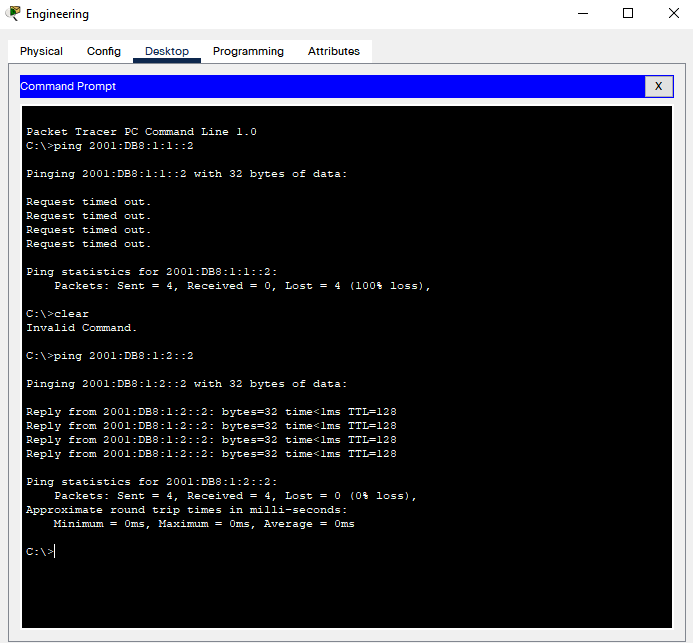Switch to the Physical tab
The image size is (693, 643).
(x=41, y=51)
